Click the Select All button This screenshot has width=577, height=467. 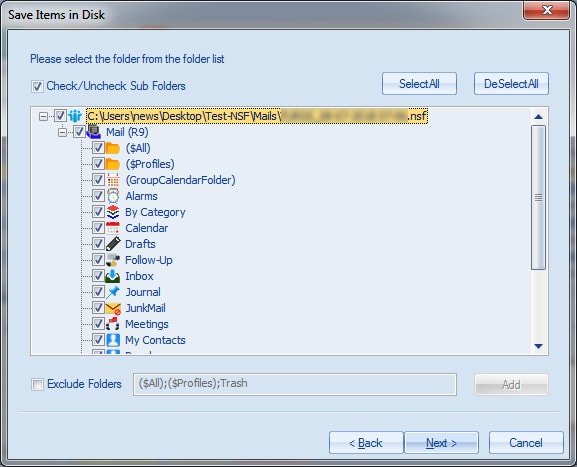tap(420, 84)
